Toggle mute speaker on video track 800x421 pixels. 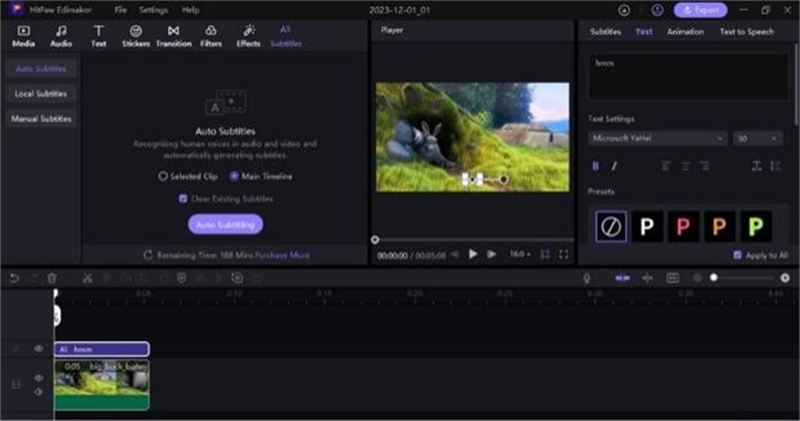click(x=38, y=392)
